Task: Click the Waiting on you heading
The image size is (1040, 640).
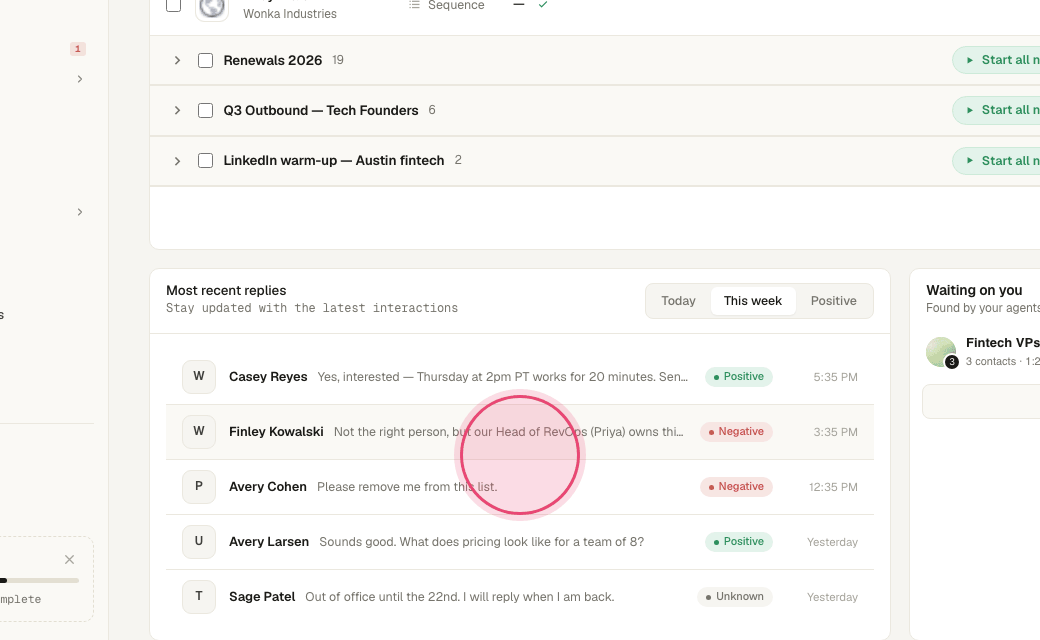Action: point(974,290)
